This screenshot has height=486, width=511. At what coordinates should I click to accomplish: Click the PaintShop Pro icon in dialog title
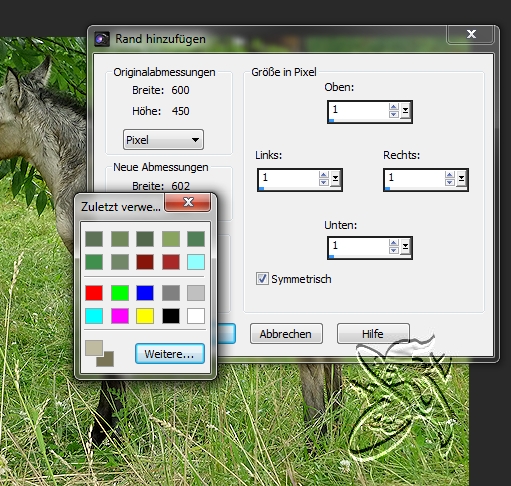pos(102,39)
